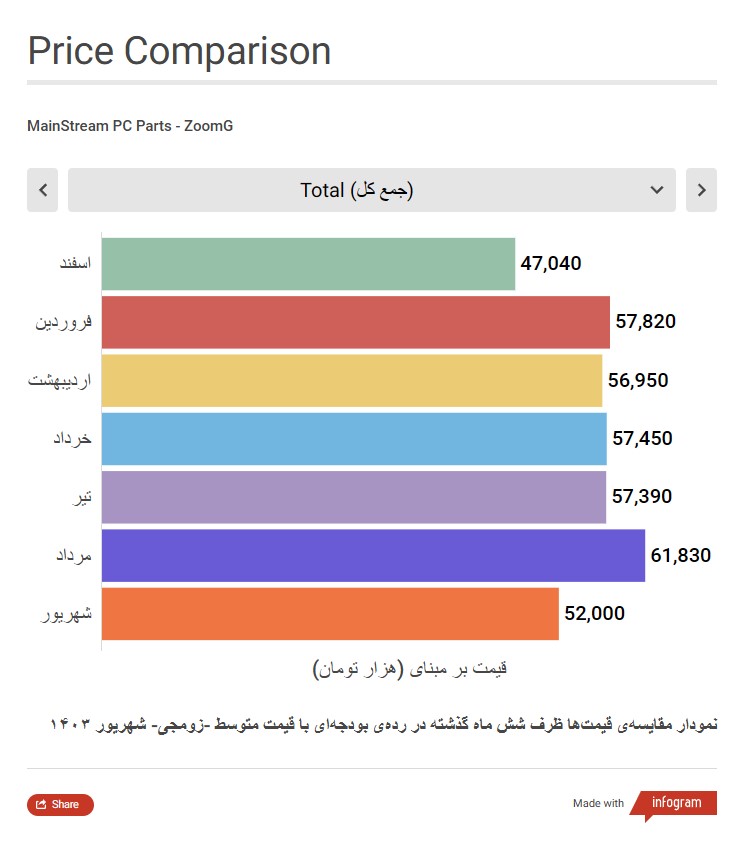This screenshot has height=841, width=743.
Task: Open the Total (جمع کل) dropdown
Action: pos(372,190)
